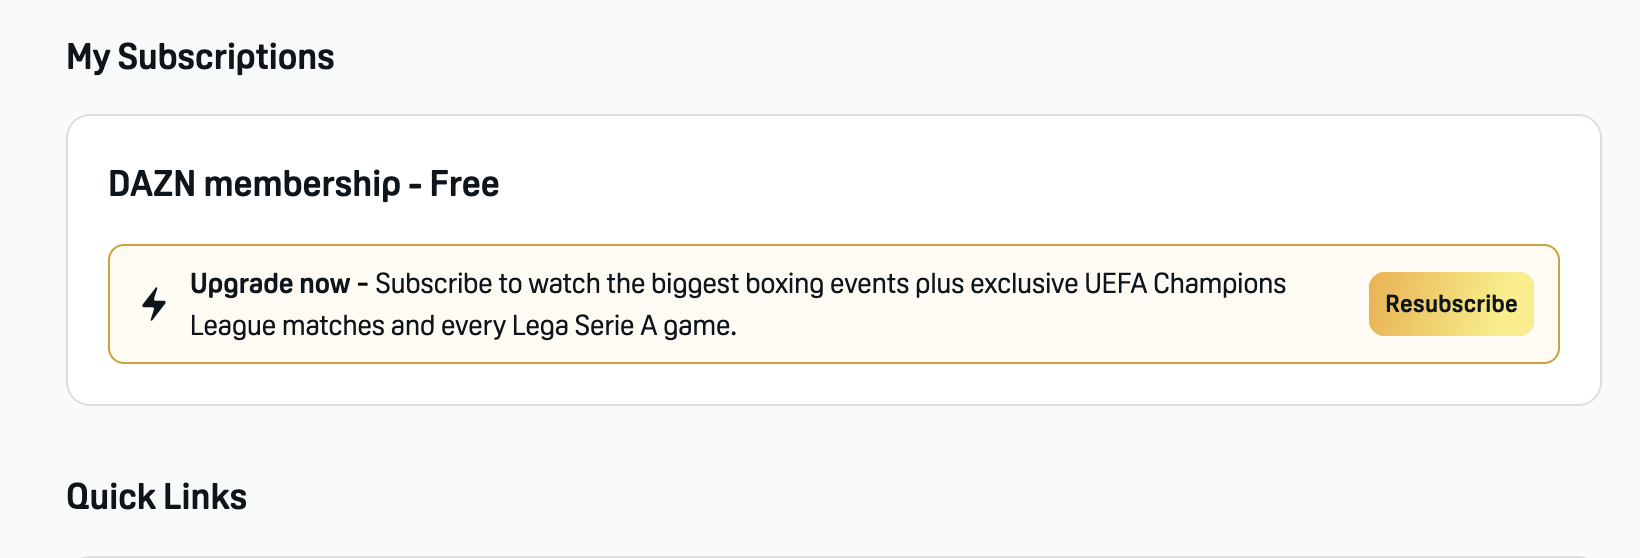Click the word "Subscriptions" in page heading
This screenshot has height=558, width=1640.
point(226,57)
